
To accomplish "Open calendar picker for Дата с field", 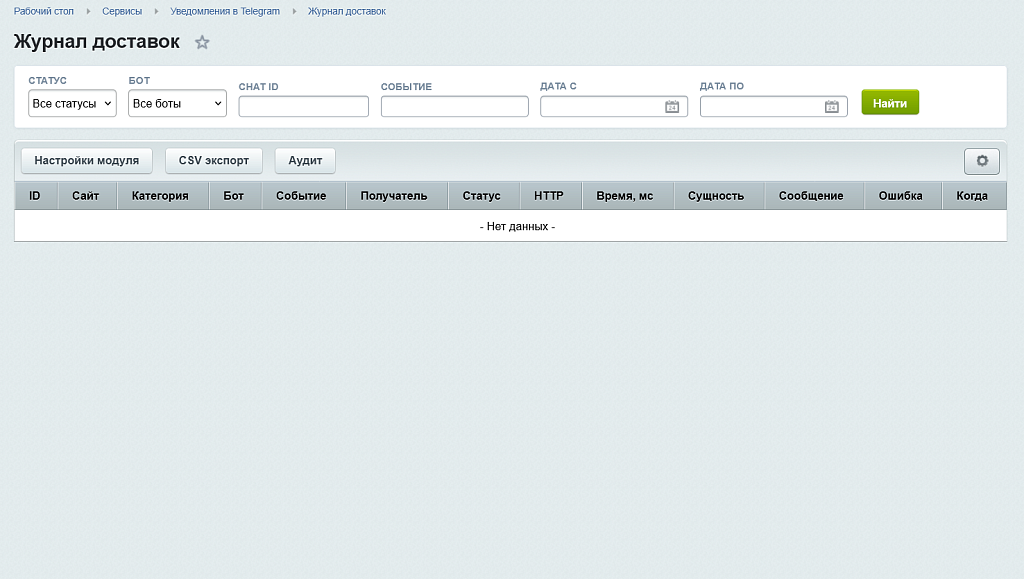I will [672, 106].
